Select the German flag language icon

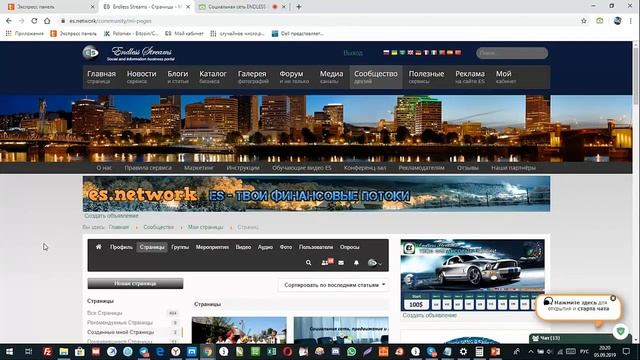pos(418,53)
